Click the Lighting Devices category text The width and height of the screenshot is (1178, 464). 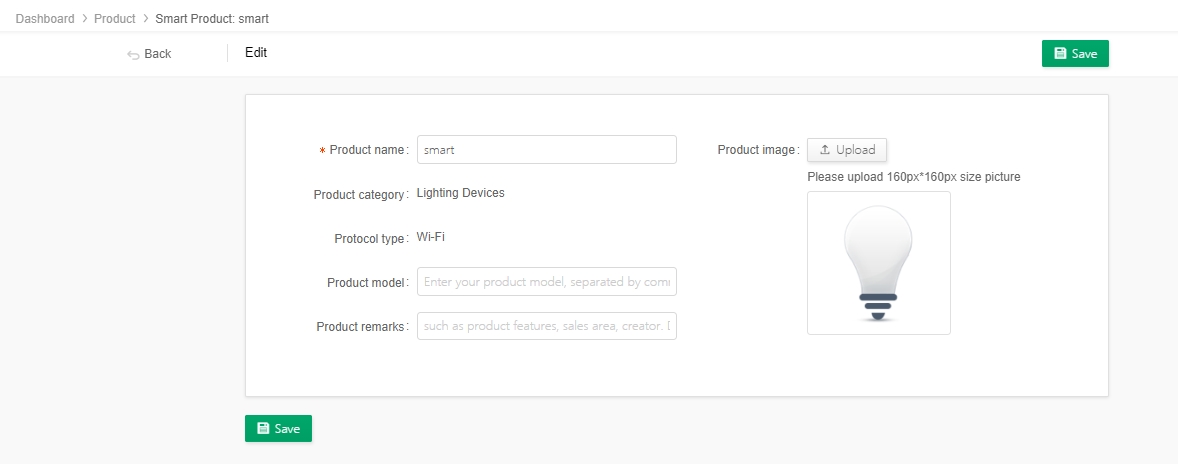pyautogui.click(x=461, y=193)
